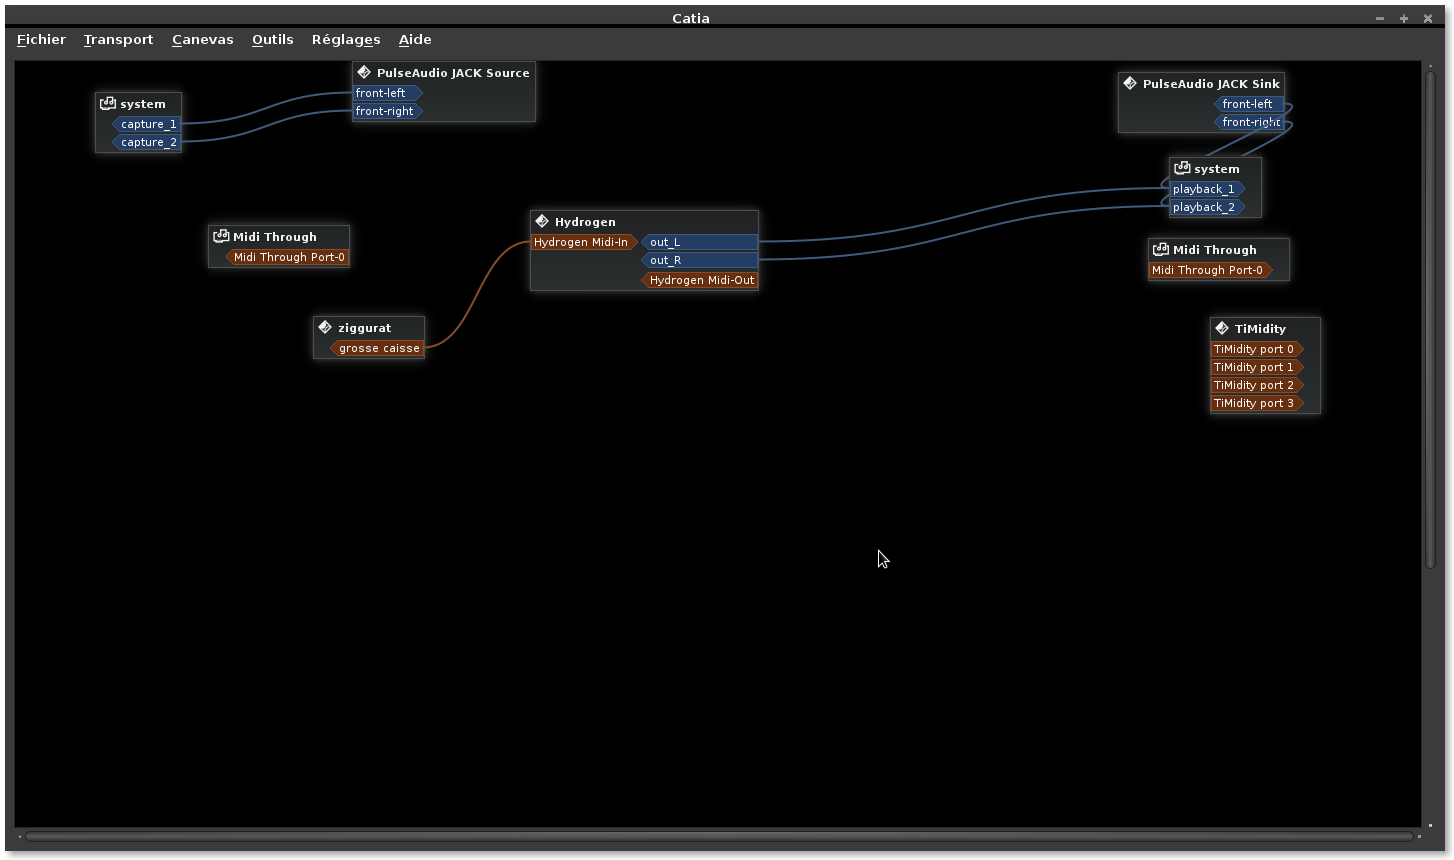
Task: Open the Aide menu
Action: pyautogui.click(x=415, y=39)
